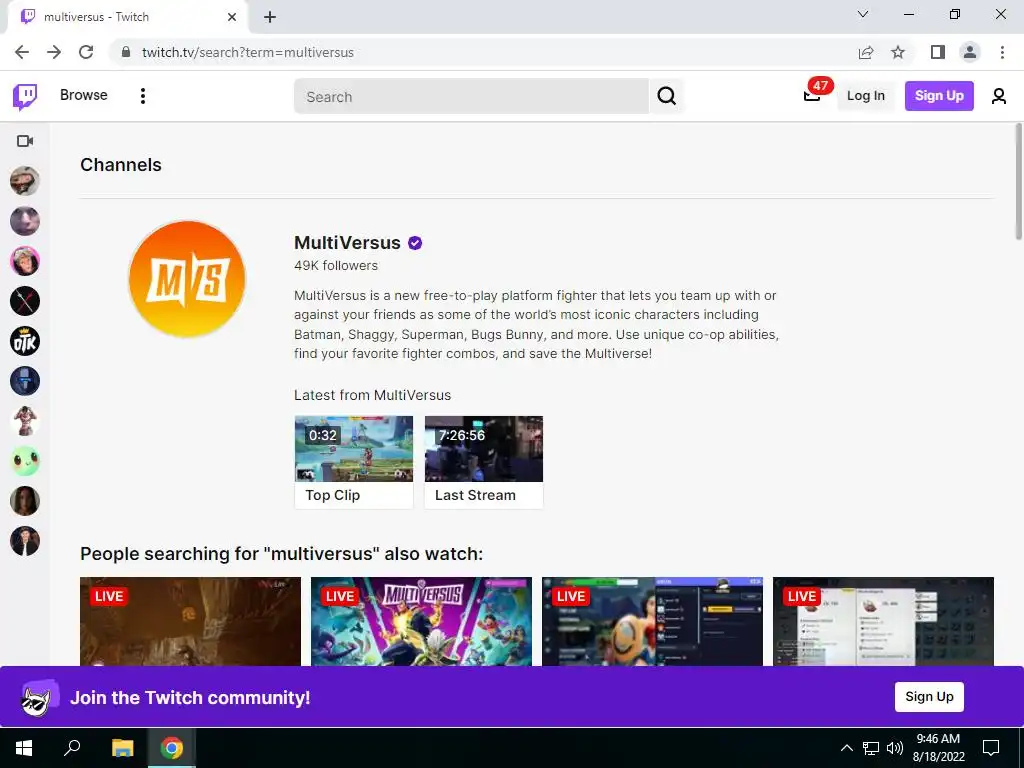
Task: Open the suited man avatar sidebar channel
Action: click(25, 541)
